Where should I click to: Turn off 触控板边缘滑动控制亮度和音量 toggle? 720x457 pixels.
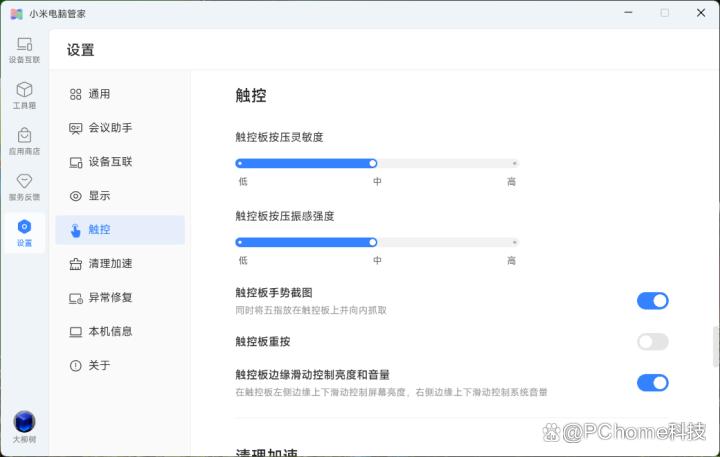pos(652,382)
